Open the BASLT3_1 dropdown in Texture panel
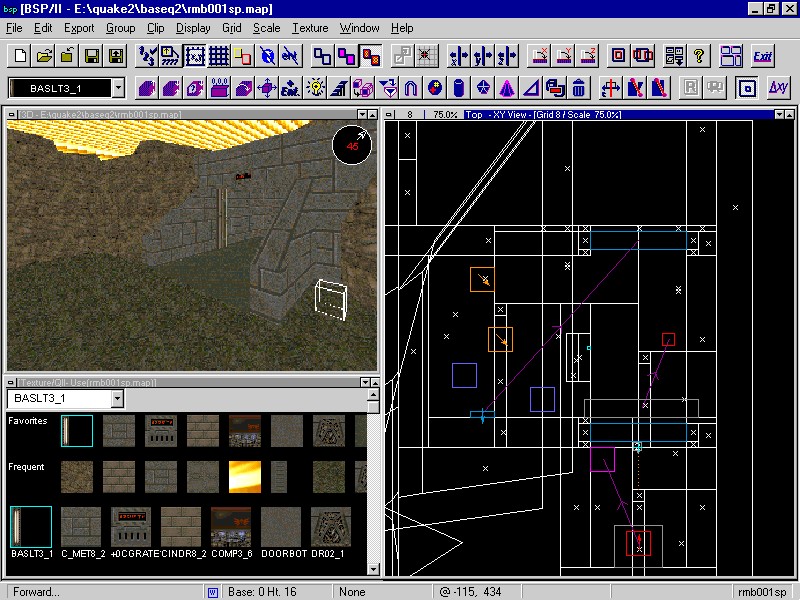Viewport: 800px width, 600px height. click(117, 398)
